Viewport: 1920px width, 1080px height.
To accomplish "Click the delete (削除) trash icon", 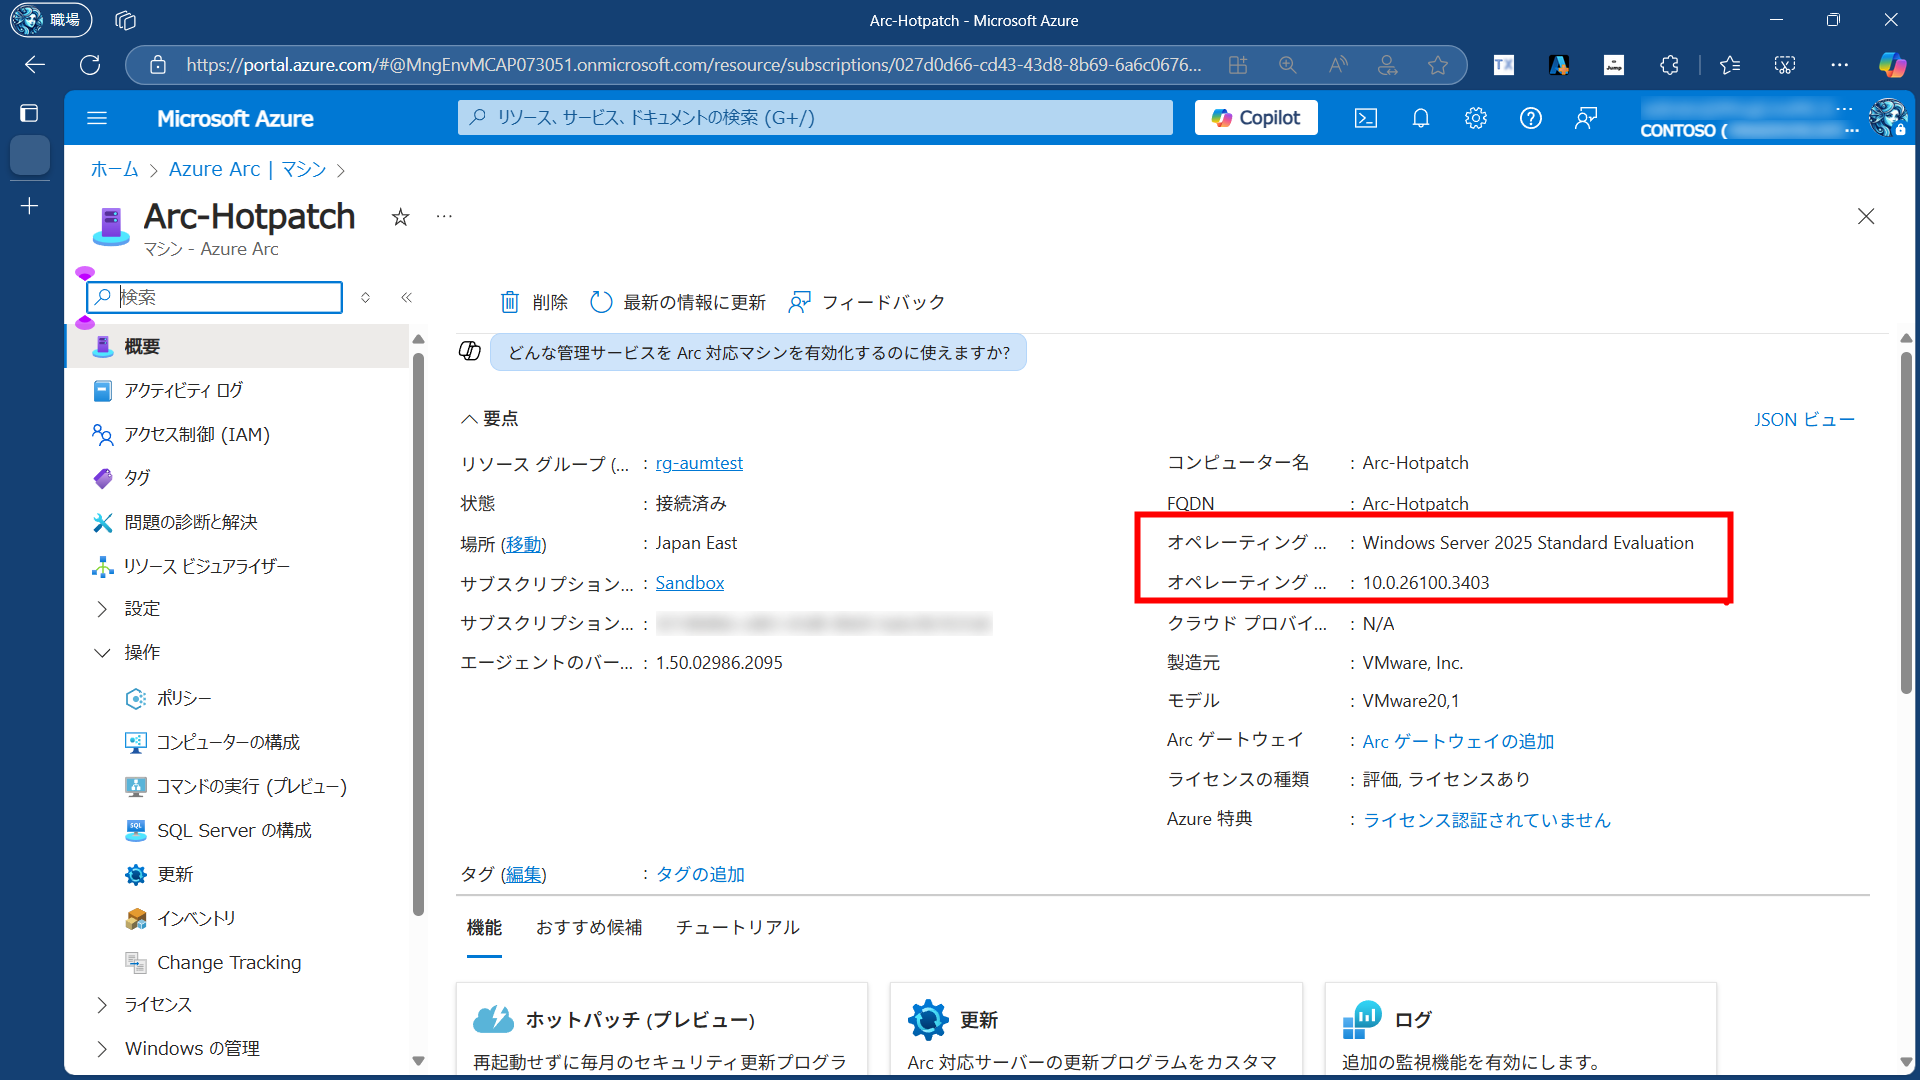I will click(x=510, y=302).
